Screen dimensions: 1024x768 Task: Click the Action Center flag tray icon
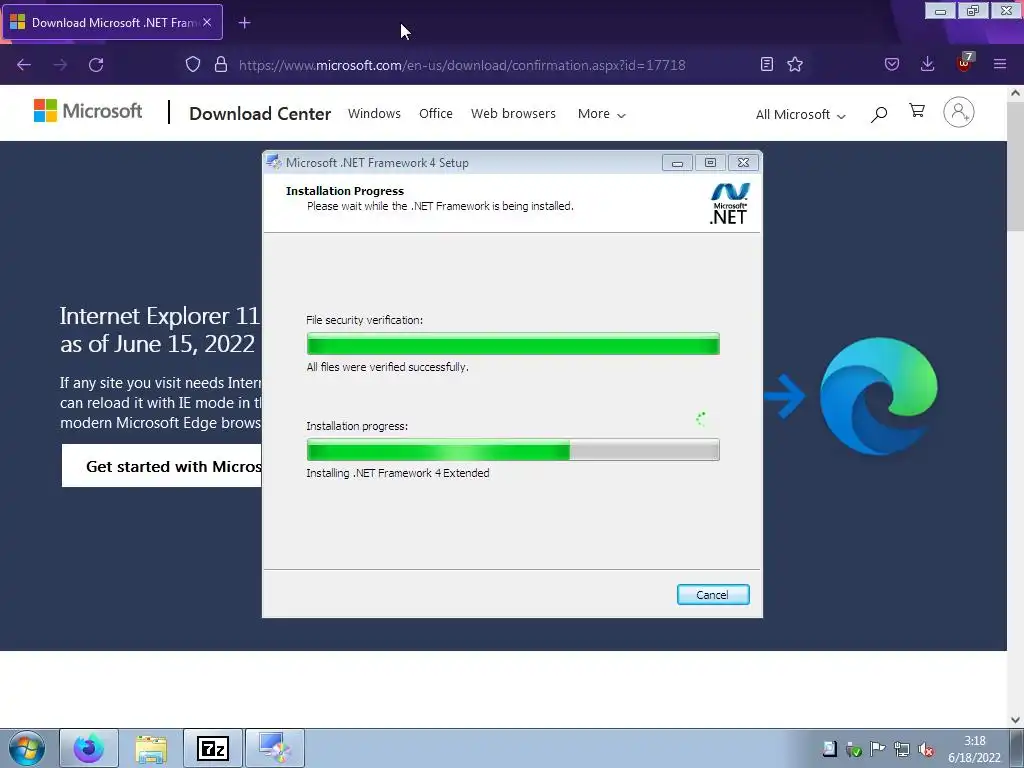pos(878,749)
